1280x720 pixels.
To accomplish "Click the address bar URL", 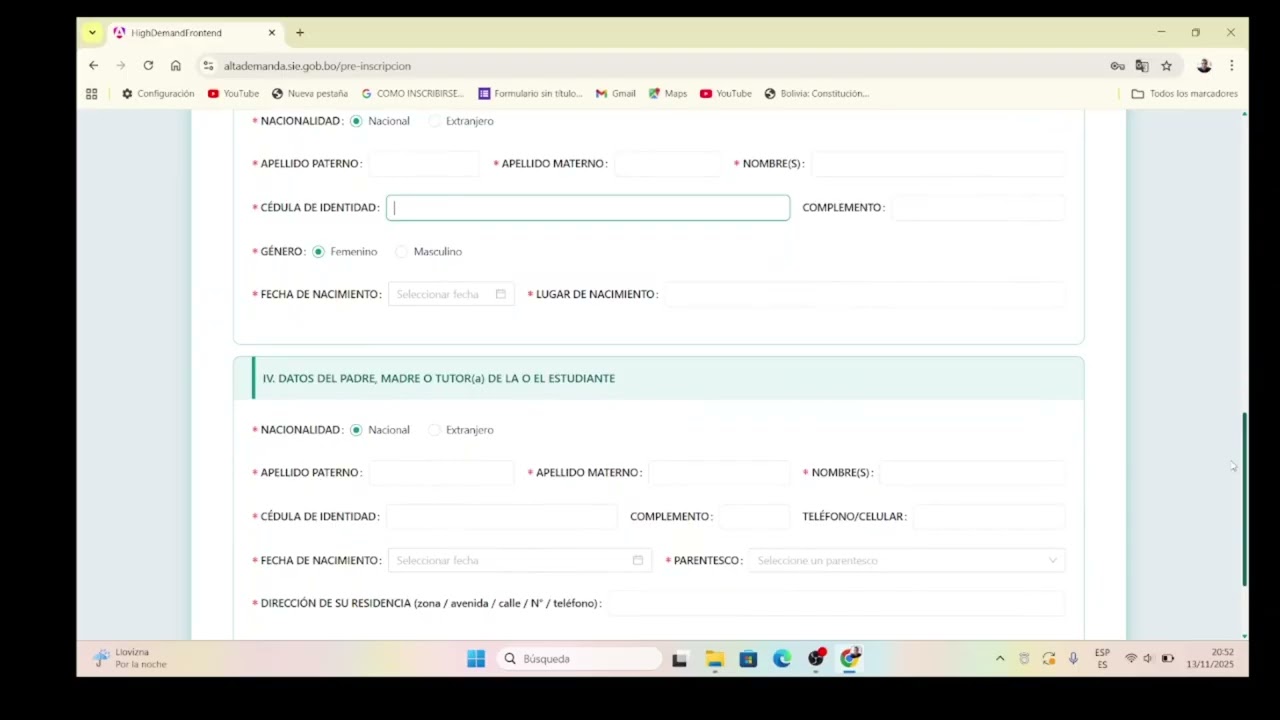I will click(317, 66).
